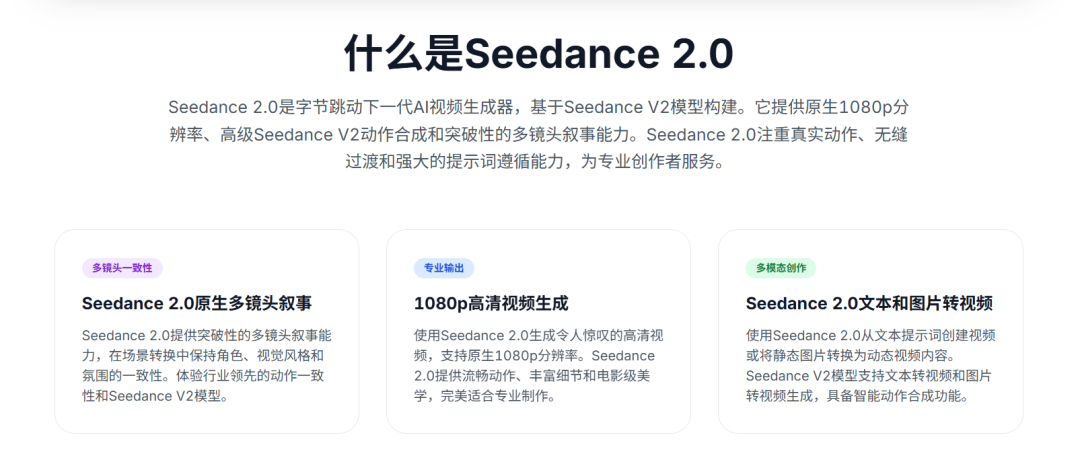Click the 多镜头叙事 card description text
The width and height of the screenshot is (1080, 476).
207,366
